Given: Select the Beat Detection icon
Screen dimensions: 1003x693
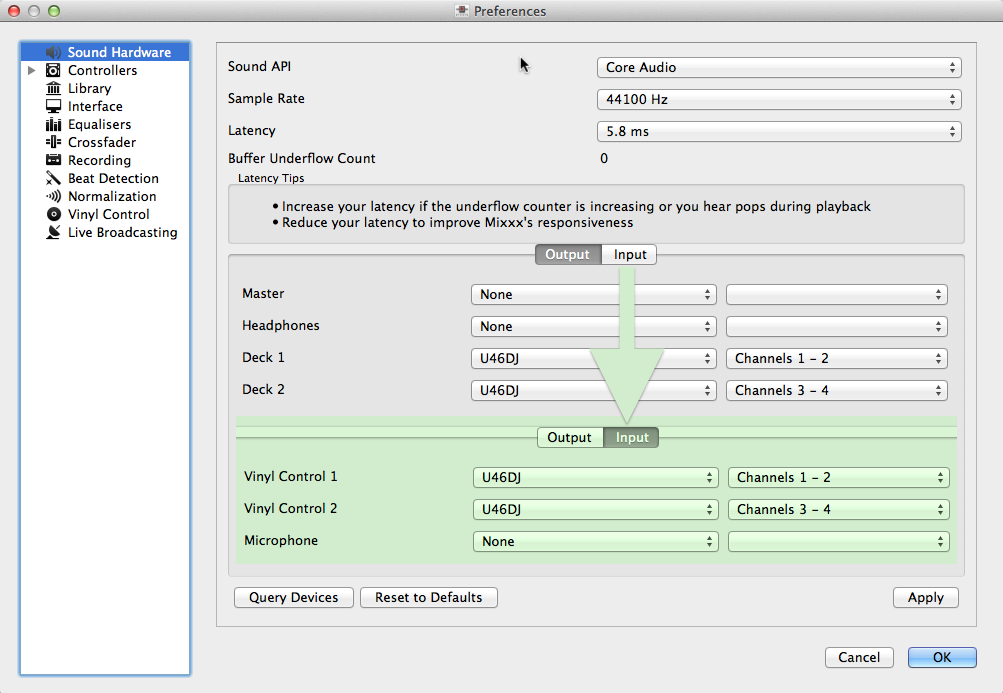Looking at the screenshot, I should 54,179.
